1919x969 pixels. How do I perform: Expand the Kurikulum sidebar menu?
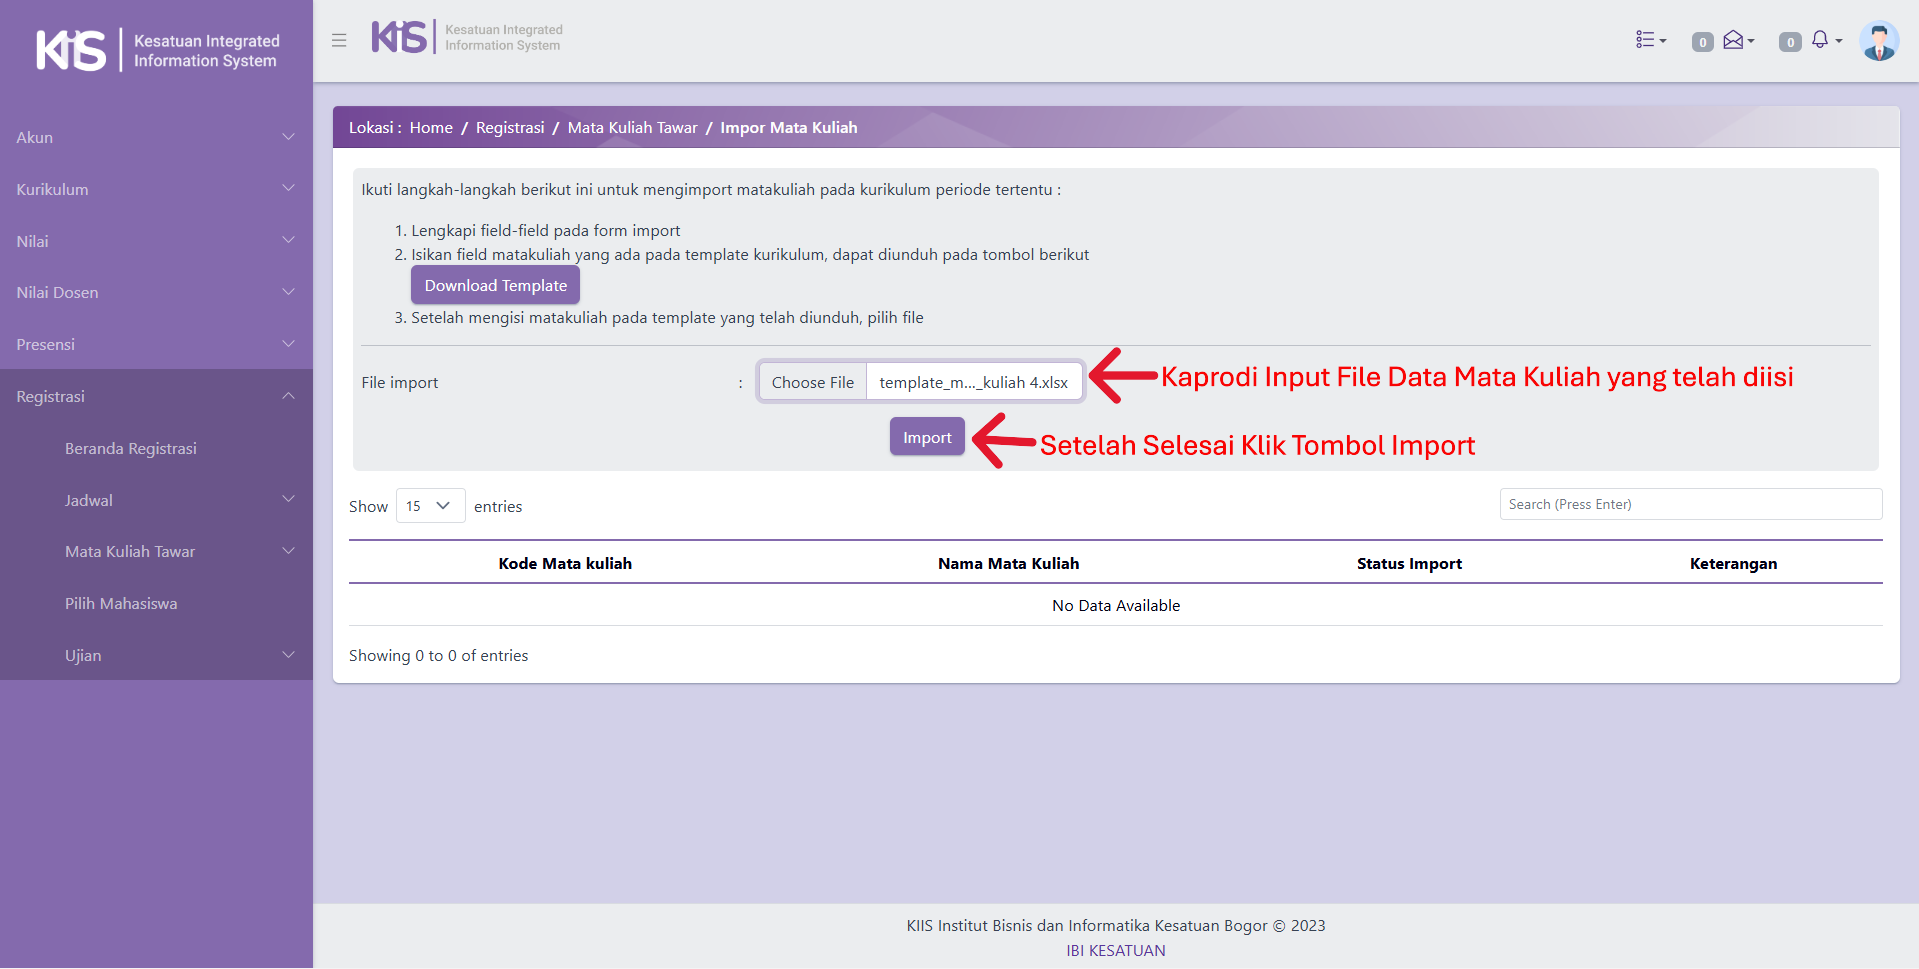pos(156,189)
